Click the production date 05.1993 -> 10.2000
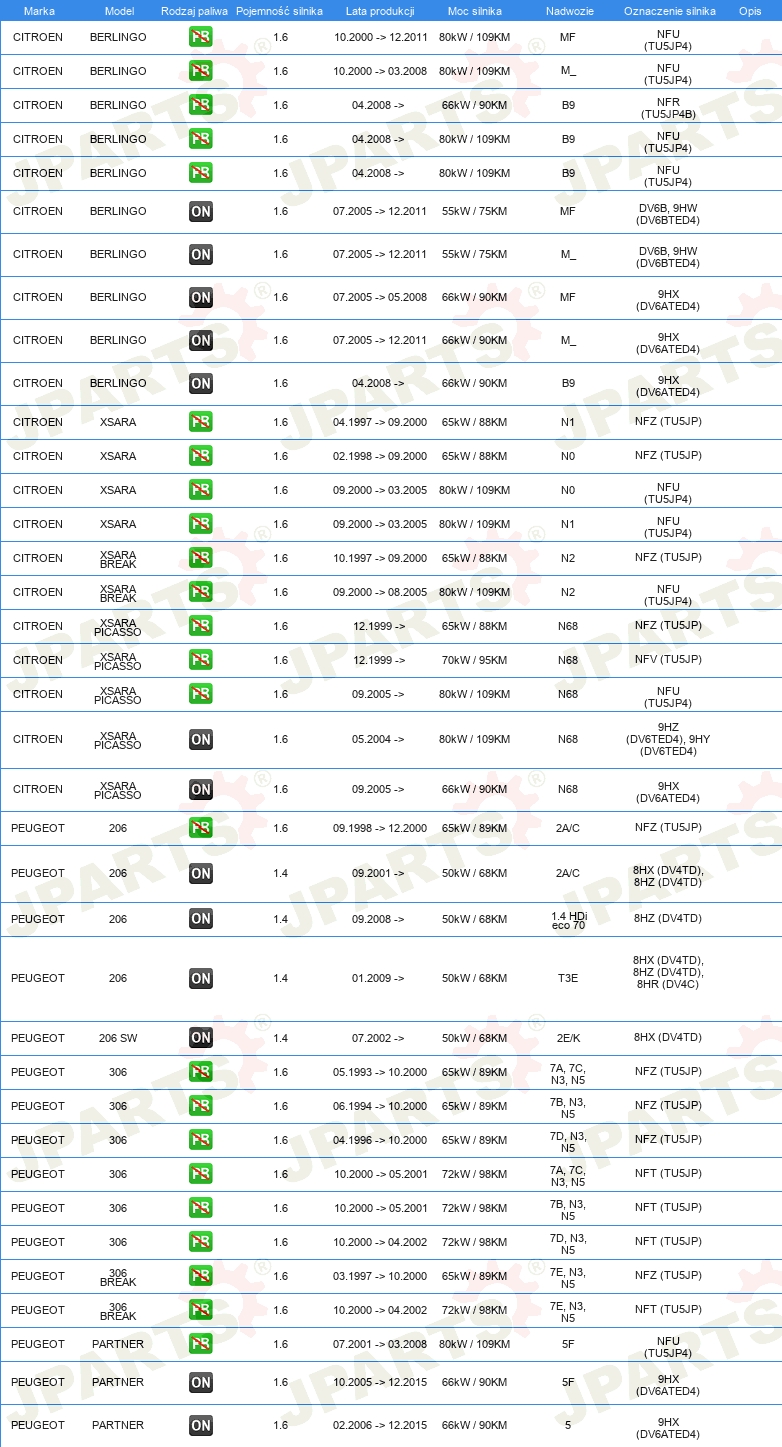Screen dimensions: 782x1447 click(x=380, y=1072)
